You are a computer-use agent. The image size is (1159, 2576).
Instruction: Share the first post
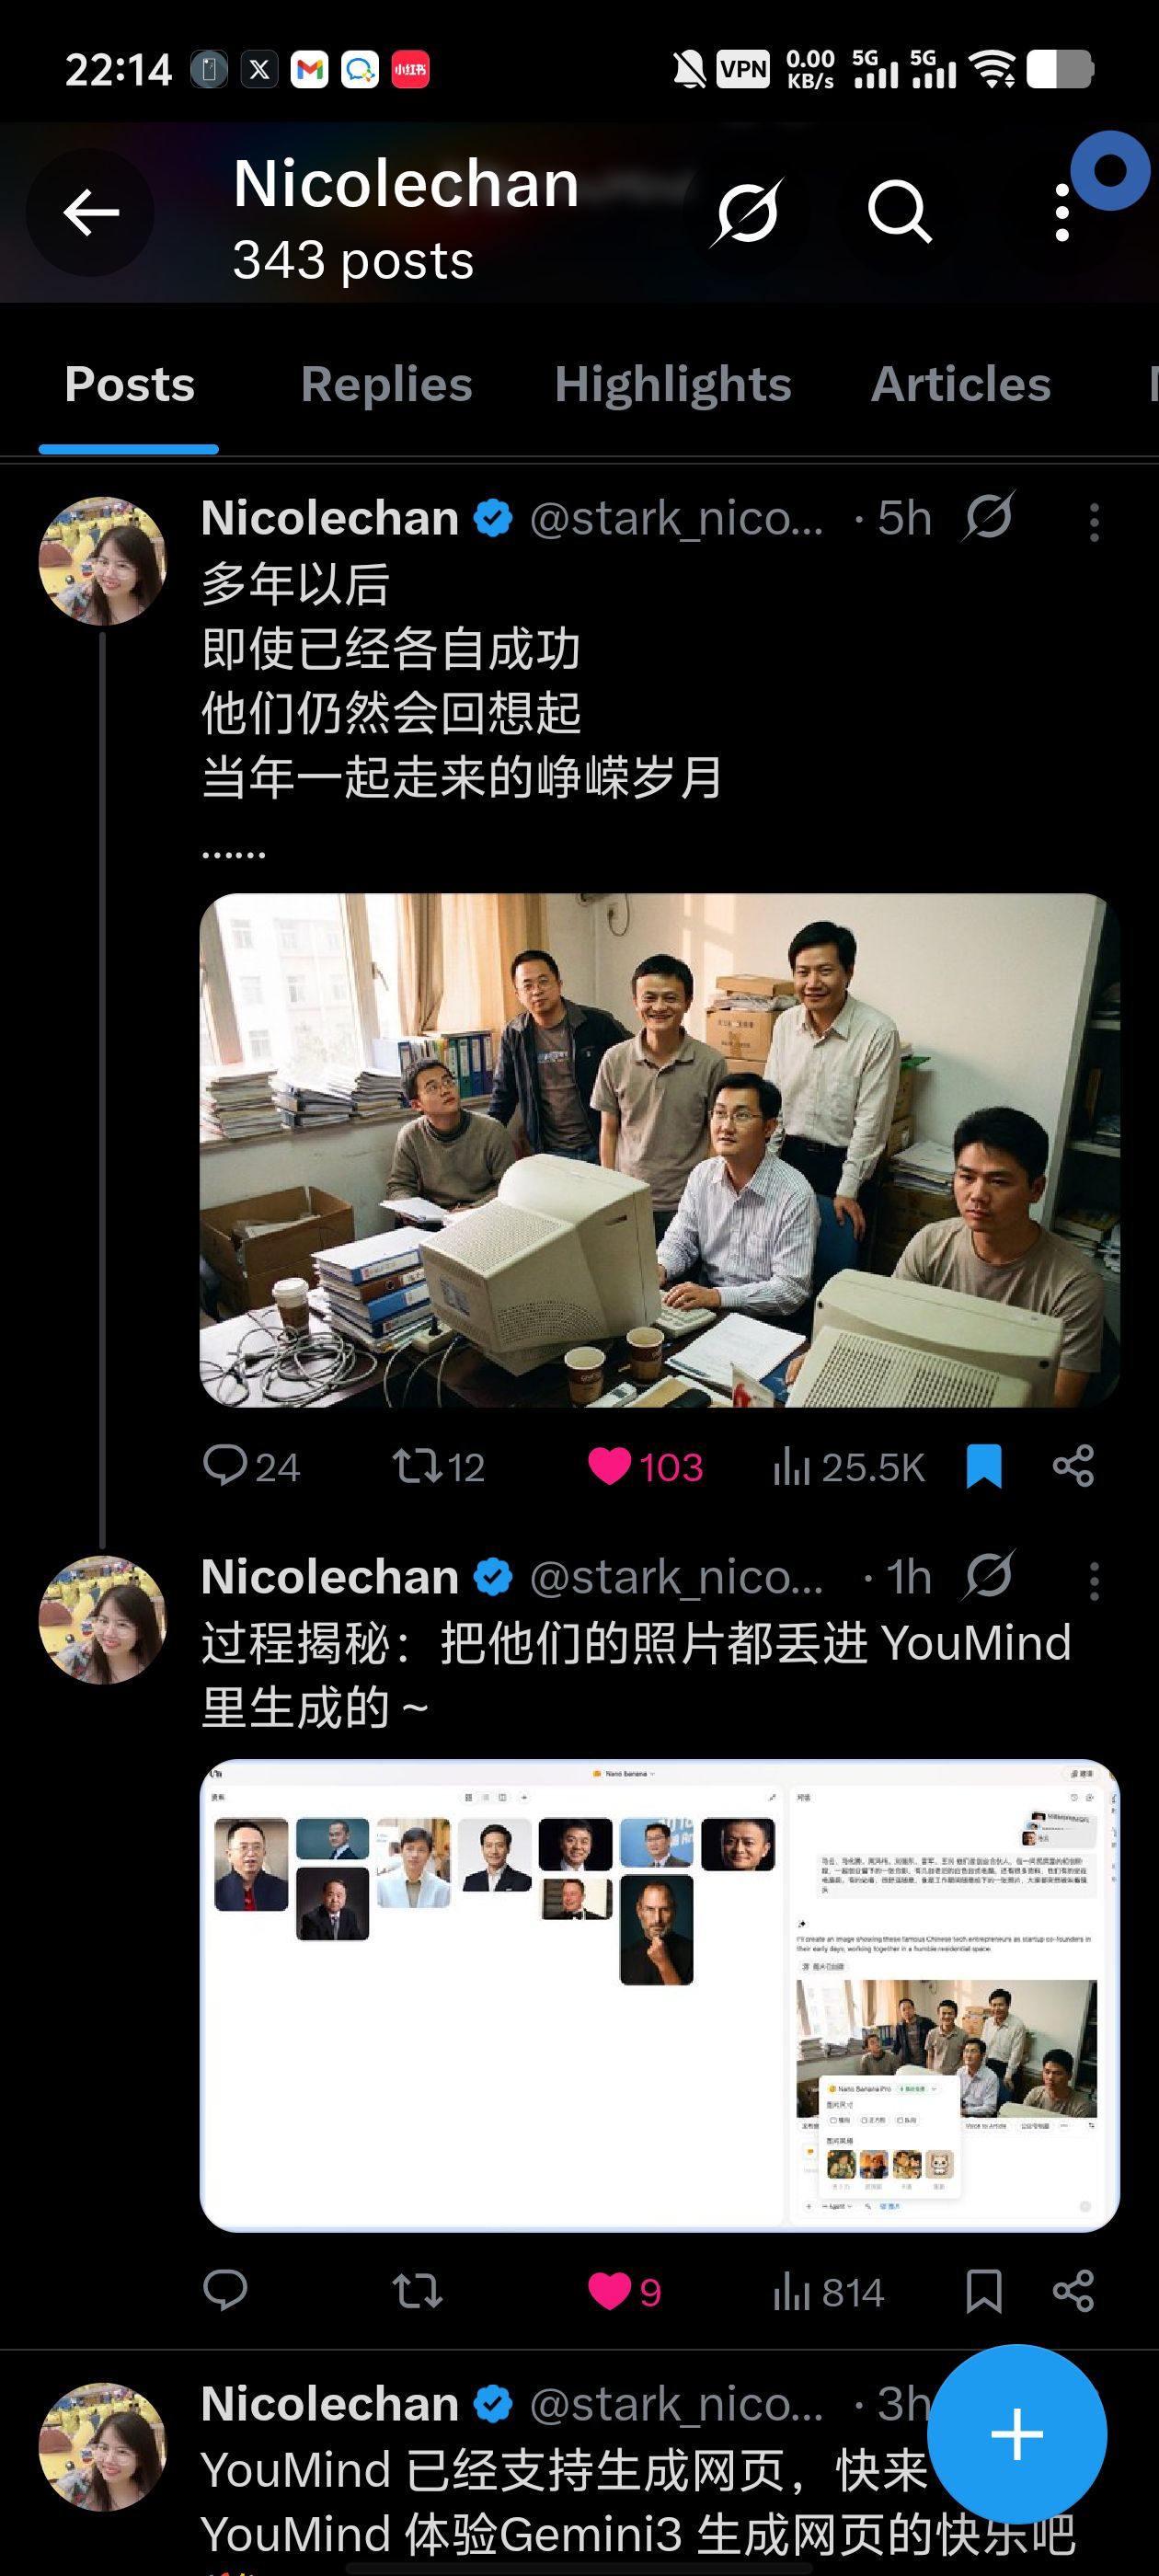click(1073, 1467)
